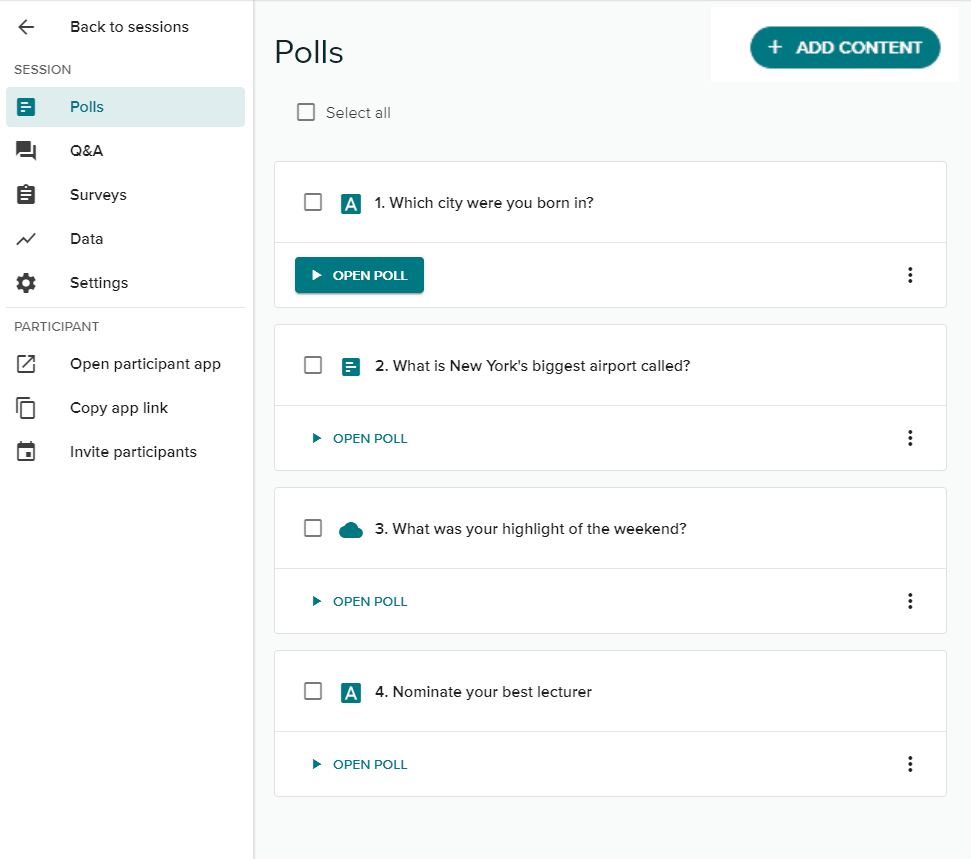Click the ADD CONTENT button
Viewport: 971px width, 859px height.
click(x=845, y=48)
